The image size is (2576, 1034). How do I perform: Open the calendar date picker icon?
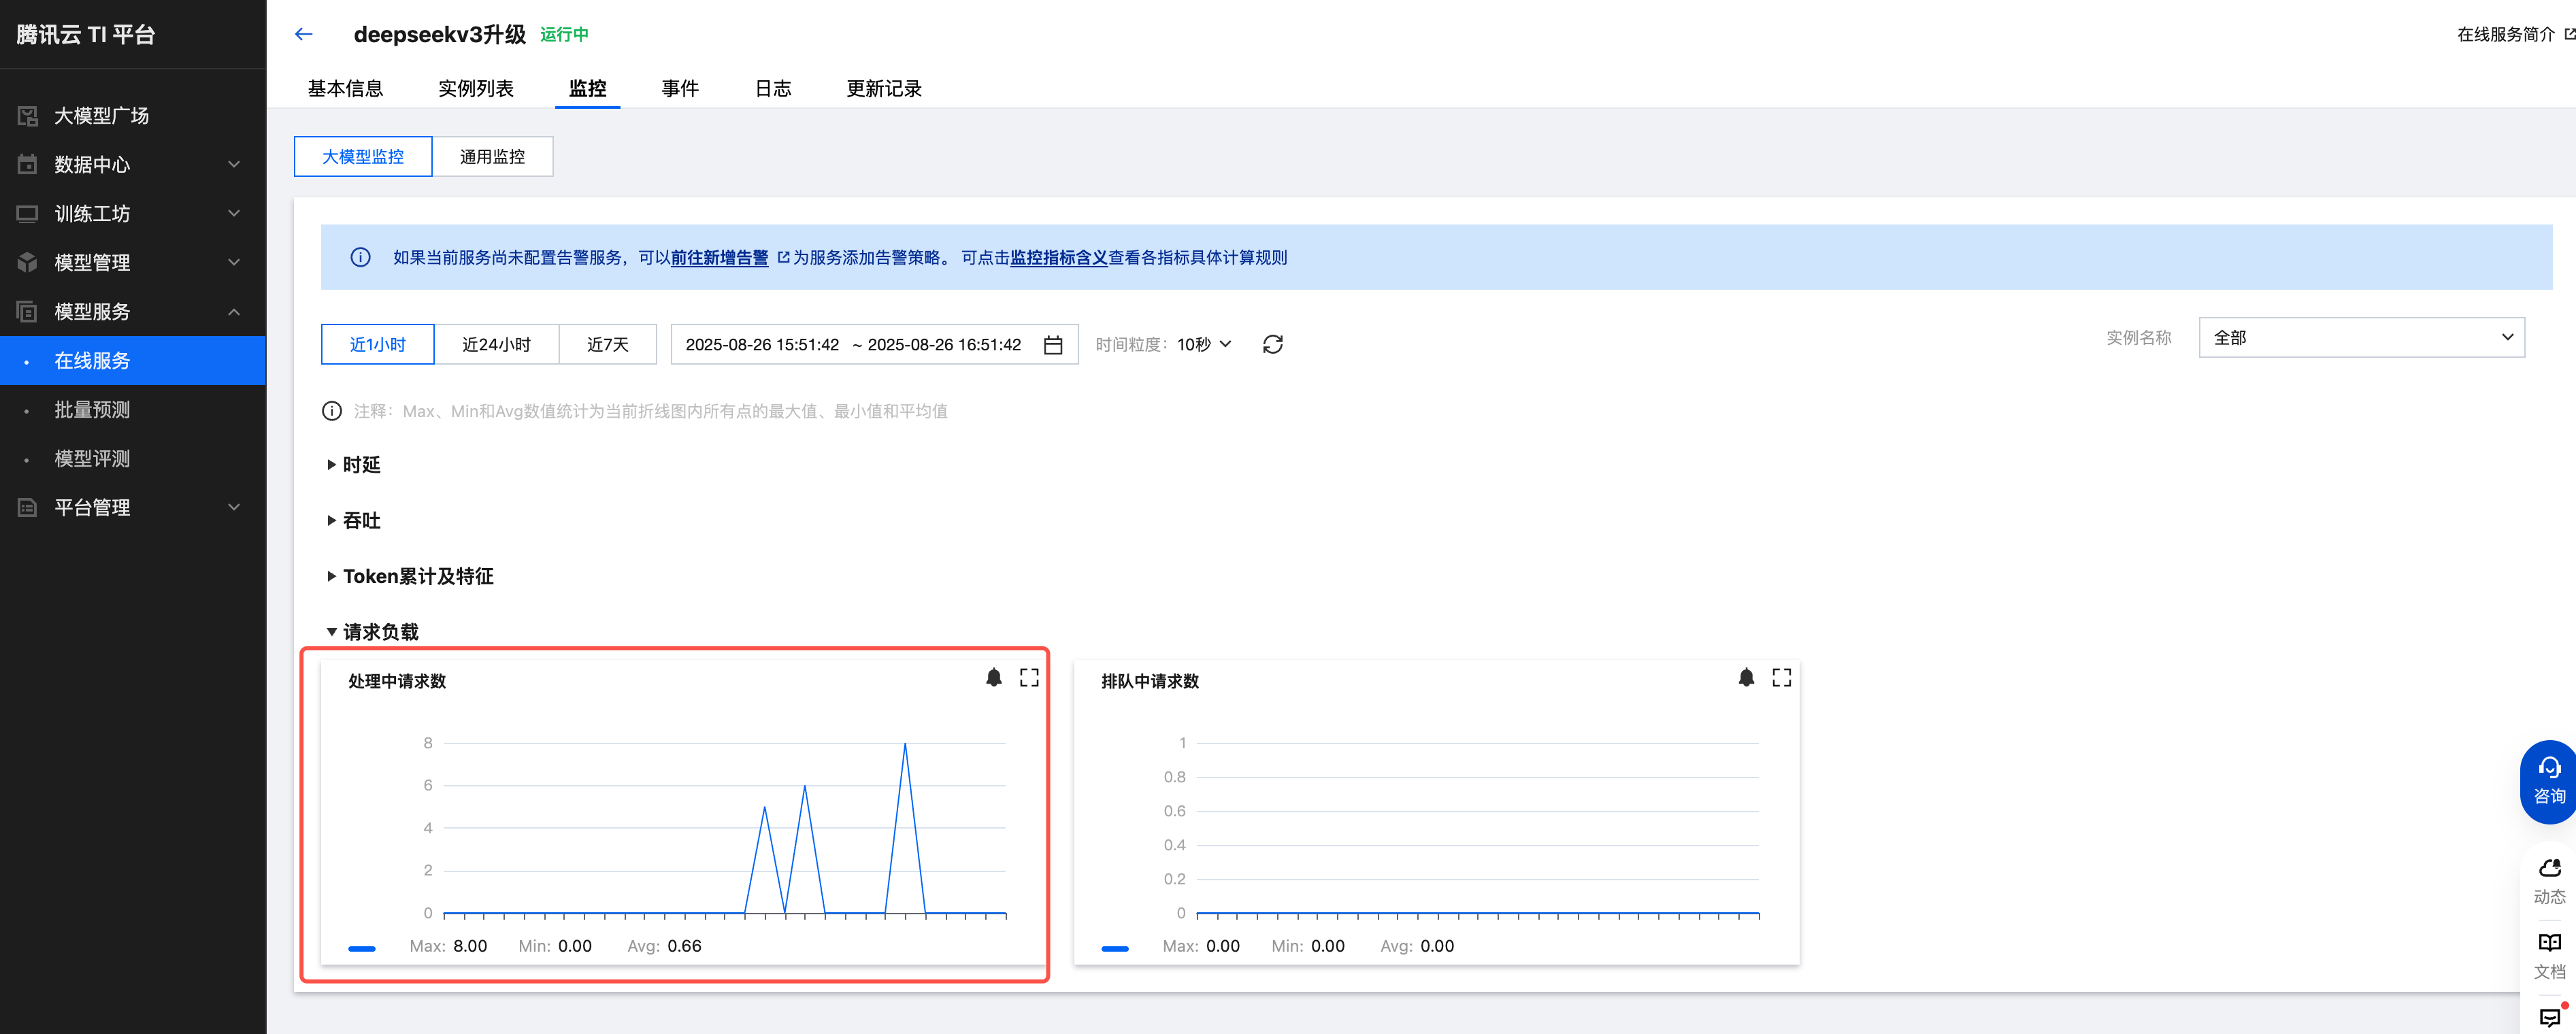coord(1052,345)
